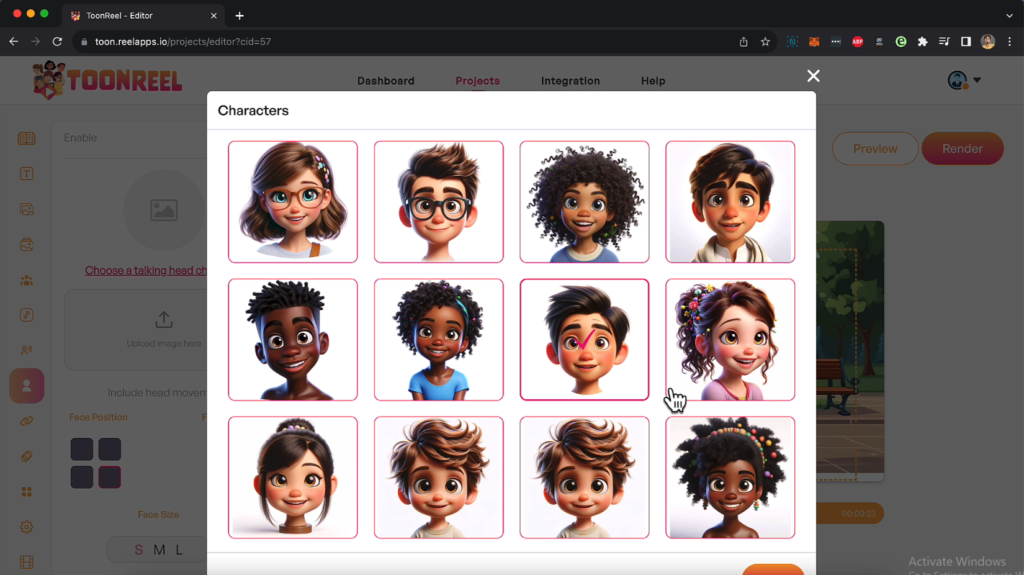
Task: Open the four-dots grid sidebar icon
Action: pos(27,491)
